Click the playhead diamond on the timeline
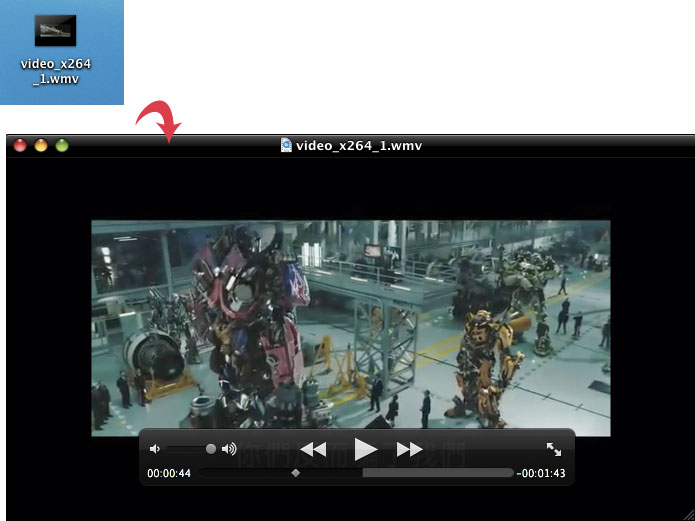The width and height of the screenshot is (695, 521). click(x=296, y=473)
